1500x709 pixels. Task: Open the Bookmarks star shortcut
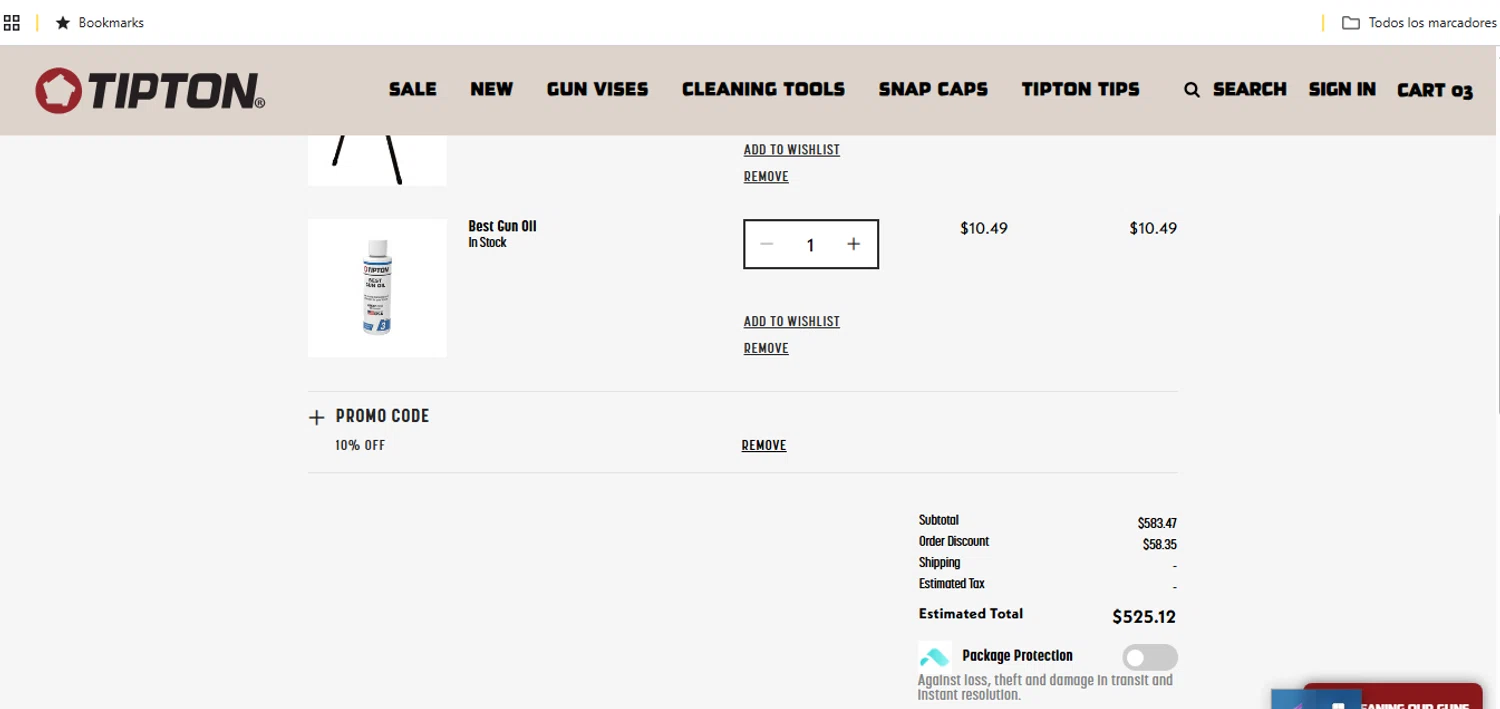click(x=100, y=22)
